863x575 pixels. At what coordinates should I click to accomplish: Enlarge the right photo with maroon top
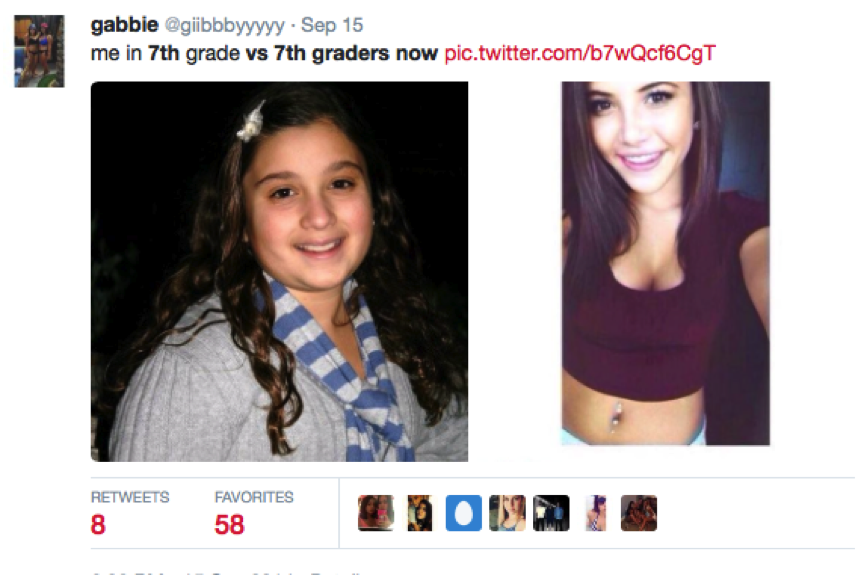pyautogui.click(x=665, y=263)
